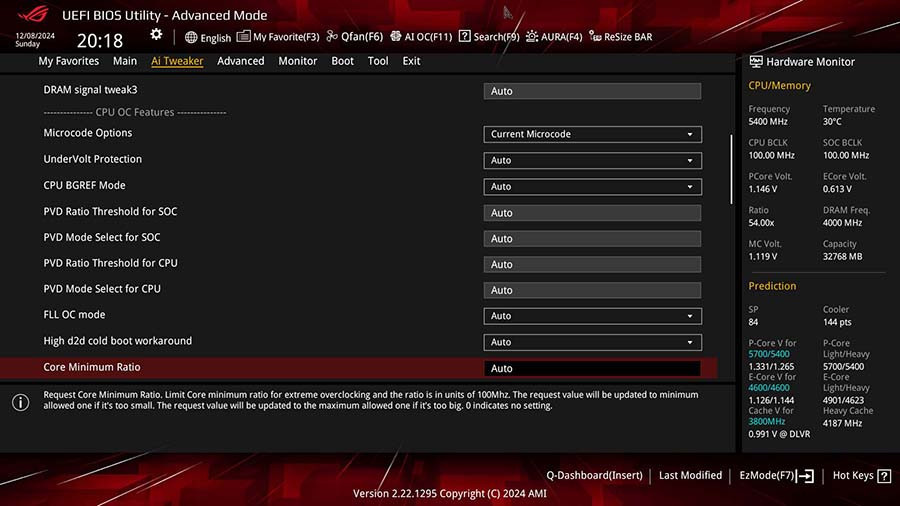This screenshot has height=506, width=900.
Task: Click the Hardware Monitor display icon
Action: (x=756, y=61)
